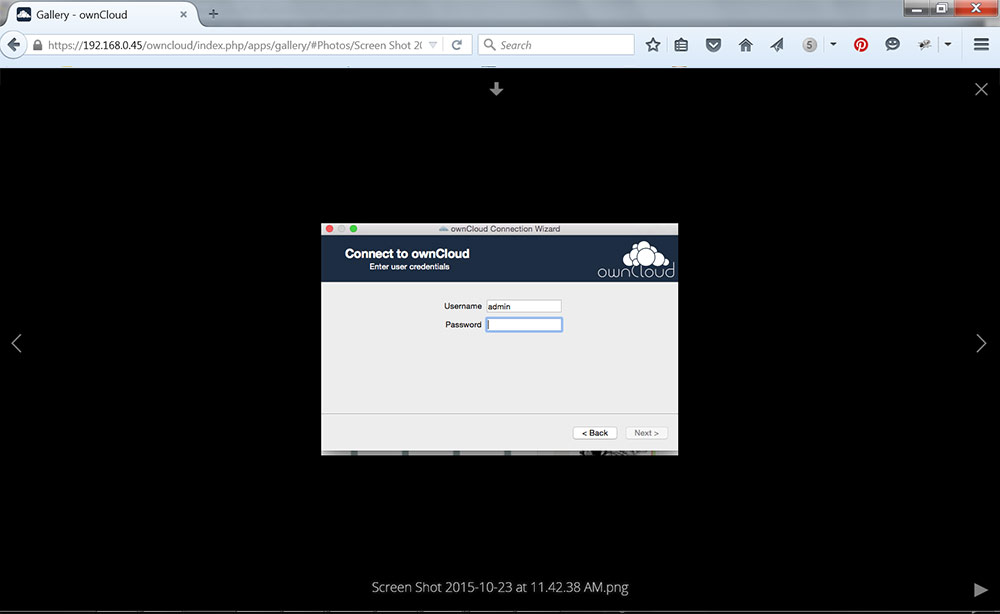Click the screenshot file name caption
Viewport: 1000px width, 614px height.
tap(500, 587)
